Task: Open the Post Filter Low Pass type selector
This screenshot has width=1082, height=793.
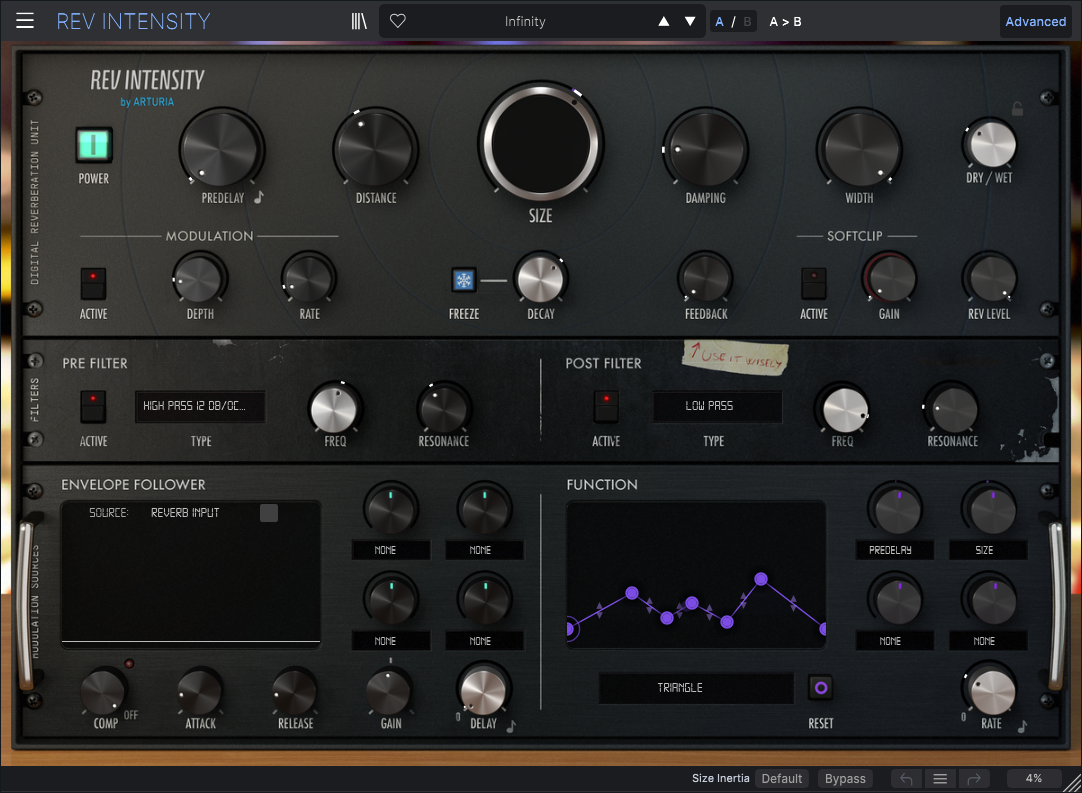Action: (717, 406)
